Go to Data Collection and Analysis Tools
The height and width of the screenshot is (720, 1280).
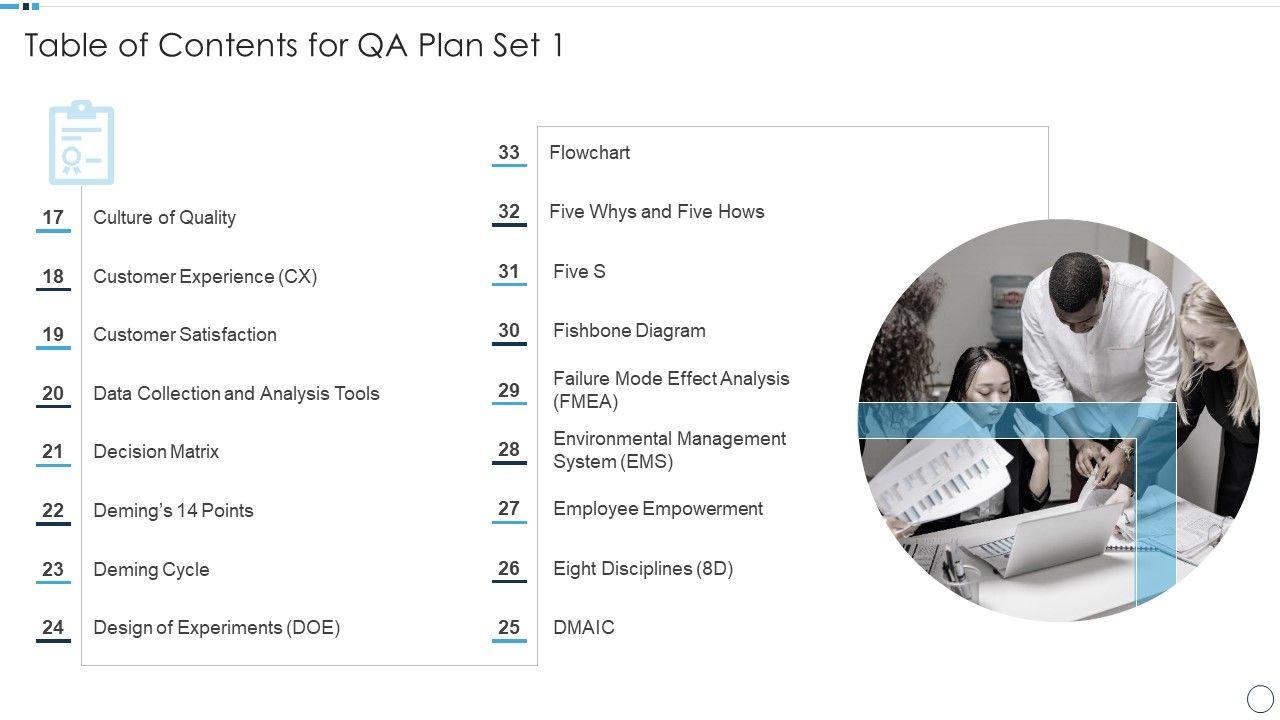click(236, 394)
